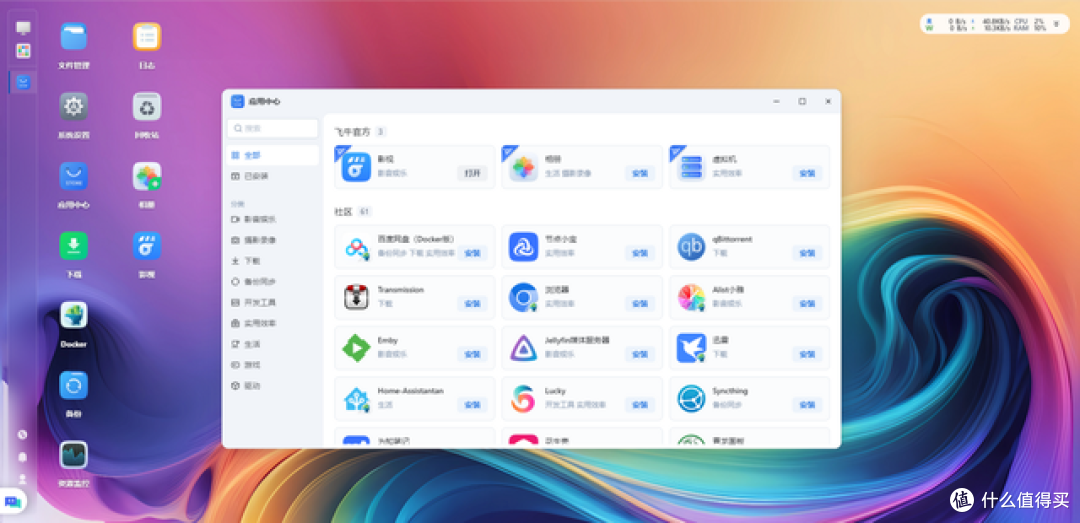This screenshot has height=523, width=1080.
Task: Click the 节点小宝 app icon
Action: [523, 247]
